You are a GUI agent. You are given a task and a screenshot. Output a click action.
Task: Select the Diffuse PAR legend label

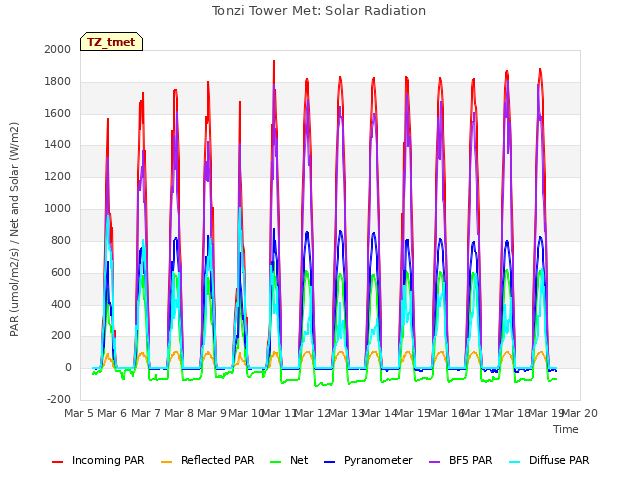(x=559, y=460)
